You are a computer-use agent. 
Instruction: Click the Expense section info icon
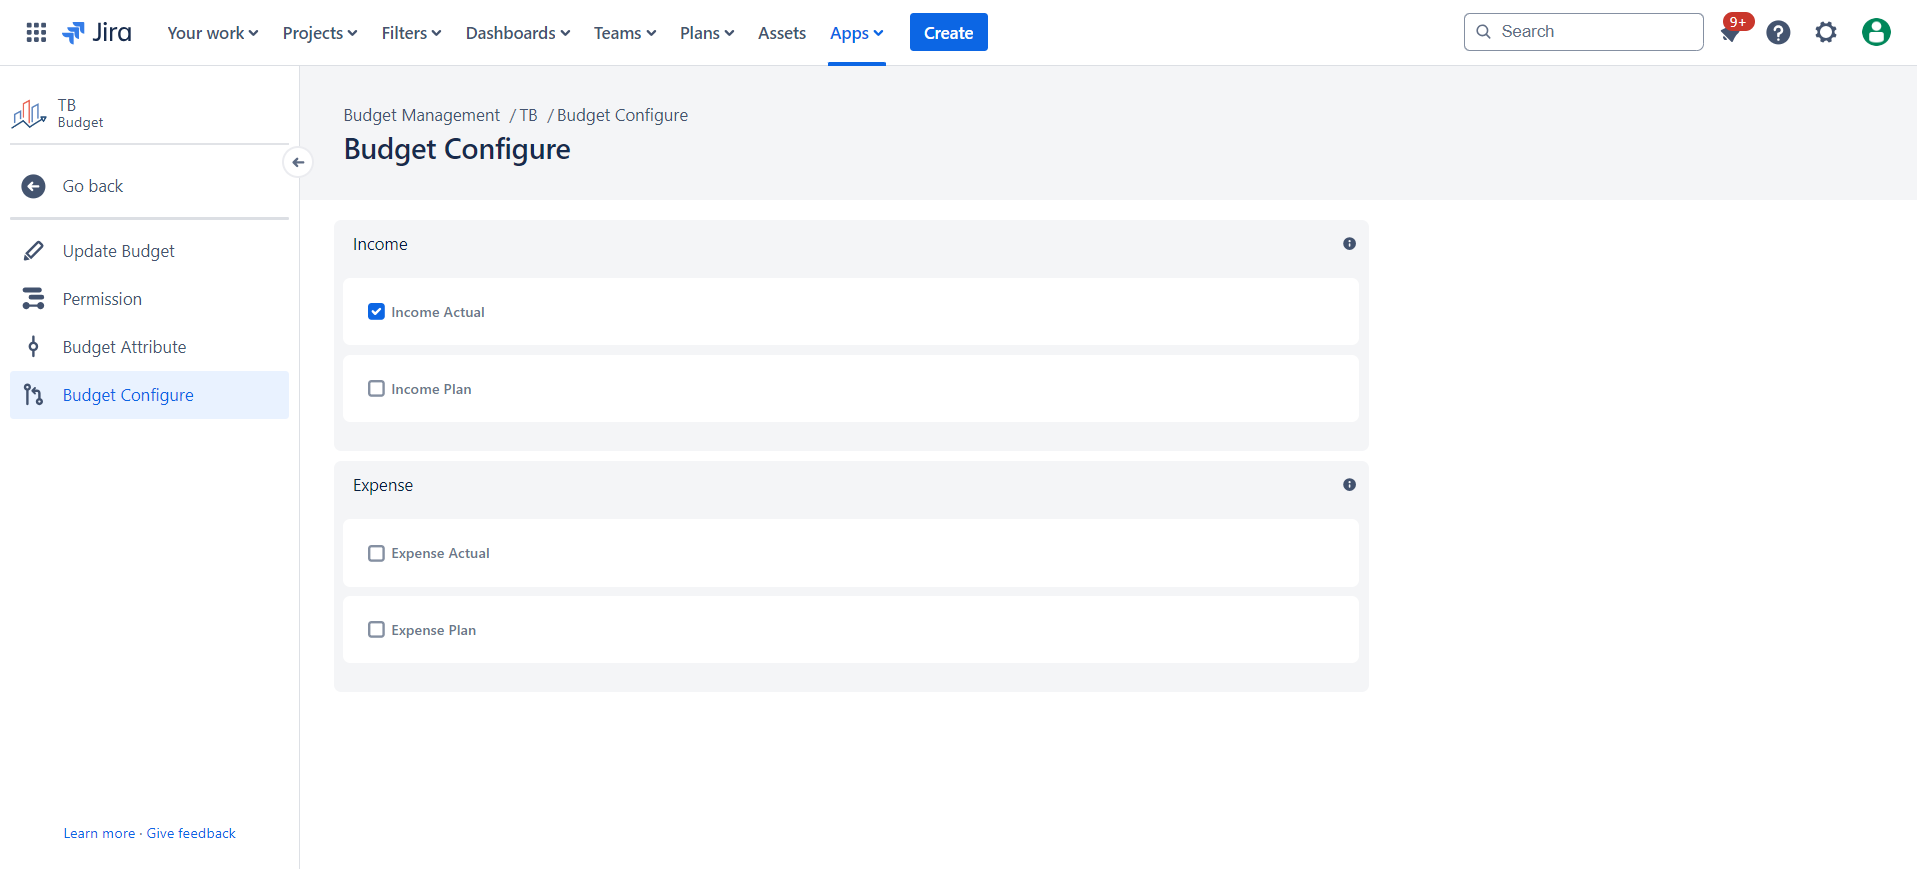1349,485
